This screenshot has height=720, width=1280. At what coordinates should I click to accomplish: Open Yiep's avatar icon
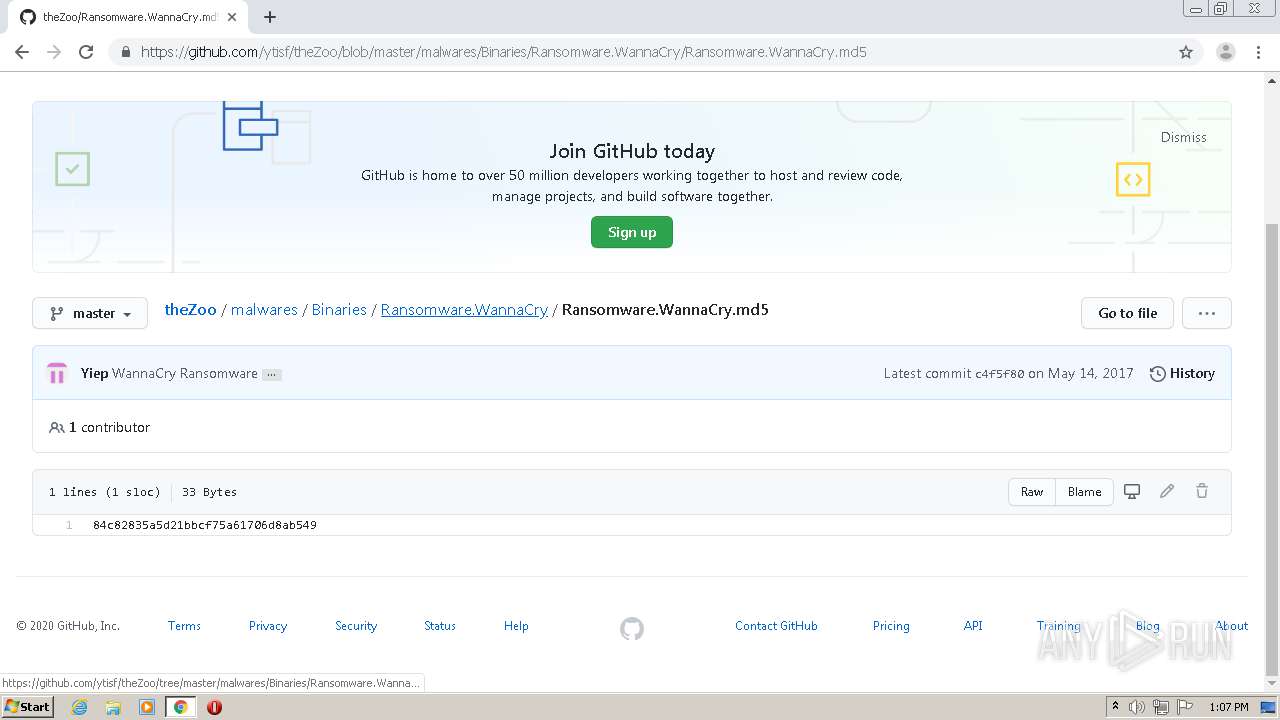click(x=57, y=373)
